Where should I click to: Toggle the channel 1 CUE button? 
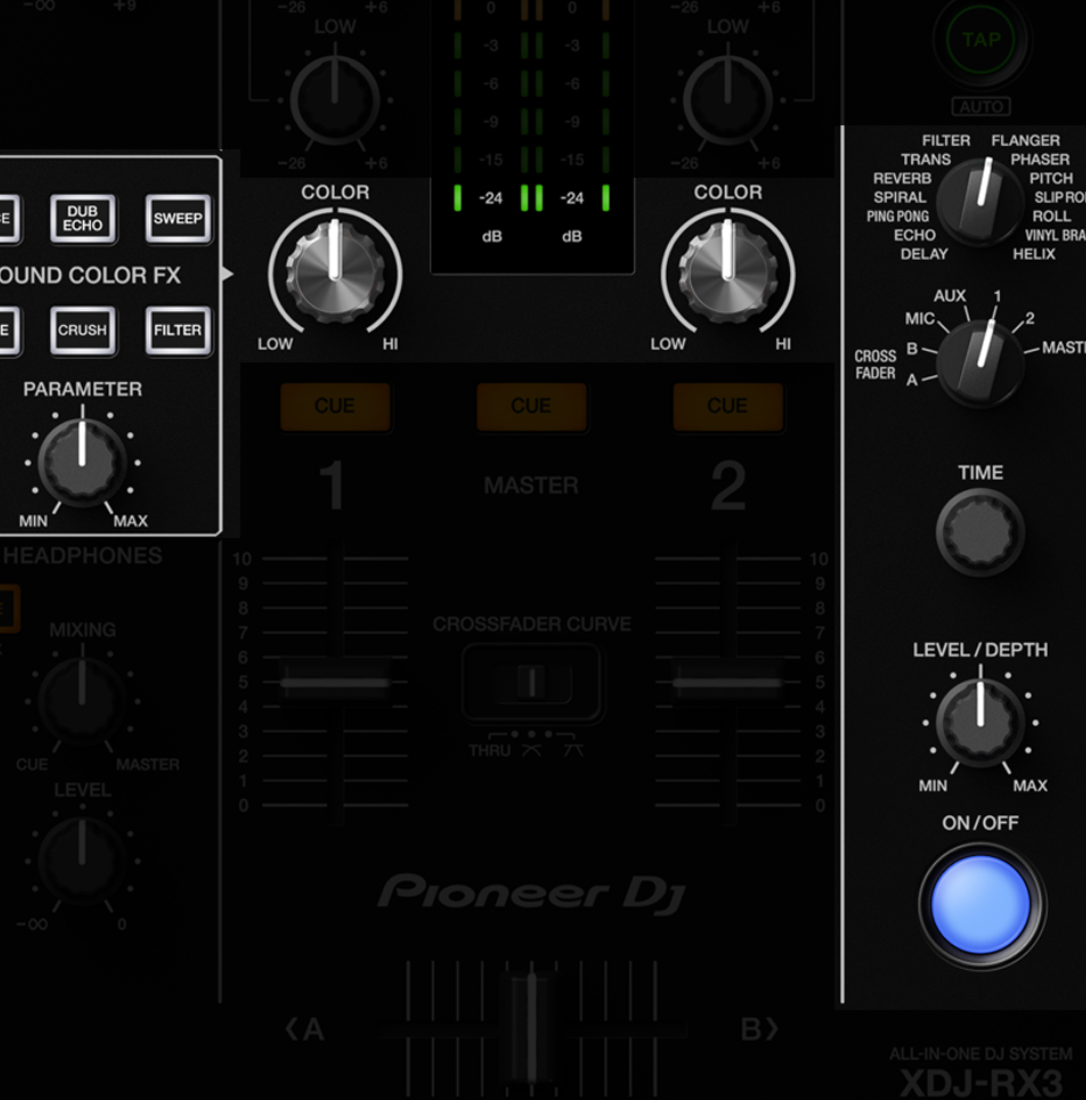point(335,406)
